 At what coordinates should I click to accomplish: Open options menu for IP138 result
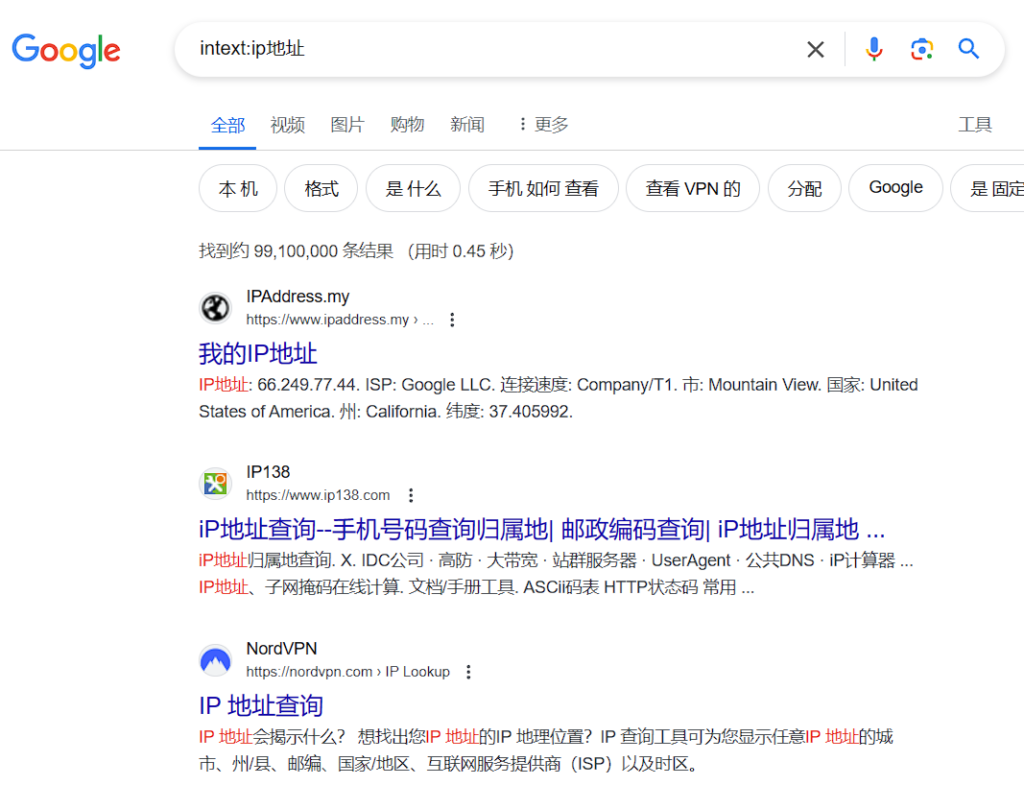[411, 496]
